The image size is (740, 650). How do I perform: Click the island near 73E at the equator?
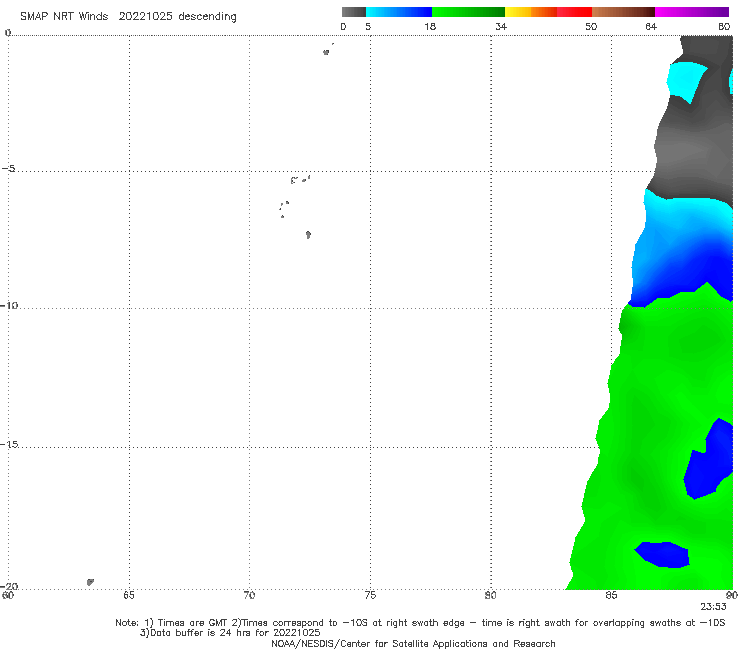[x=326, y=52]
